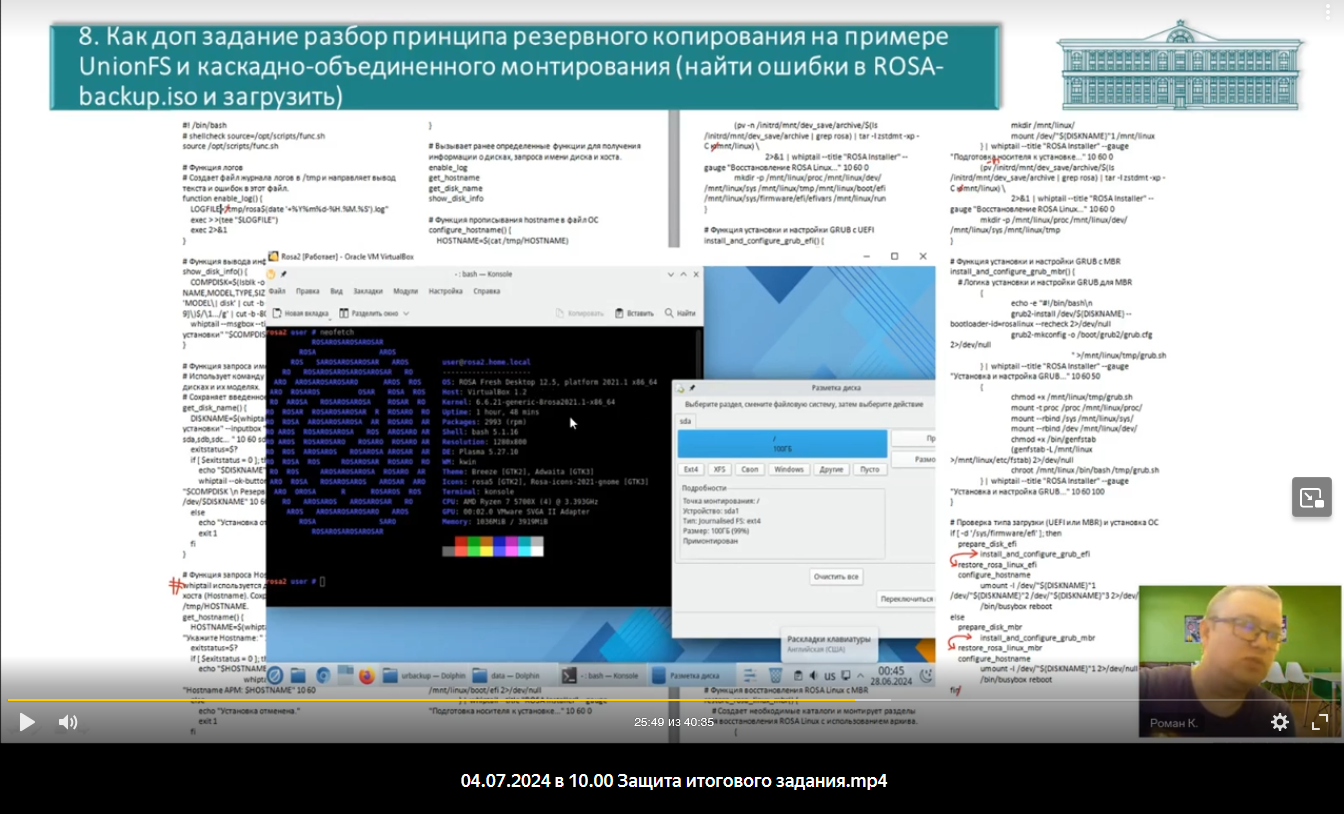Open the Закладки menu in Konsole
The image size is (1344, 814).
point(368,291)
